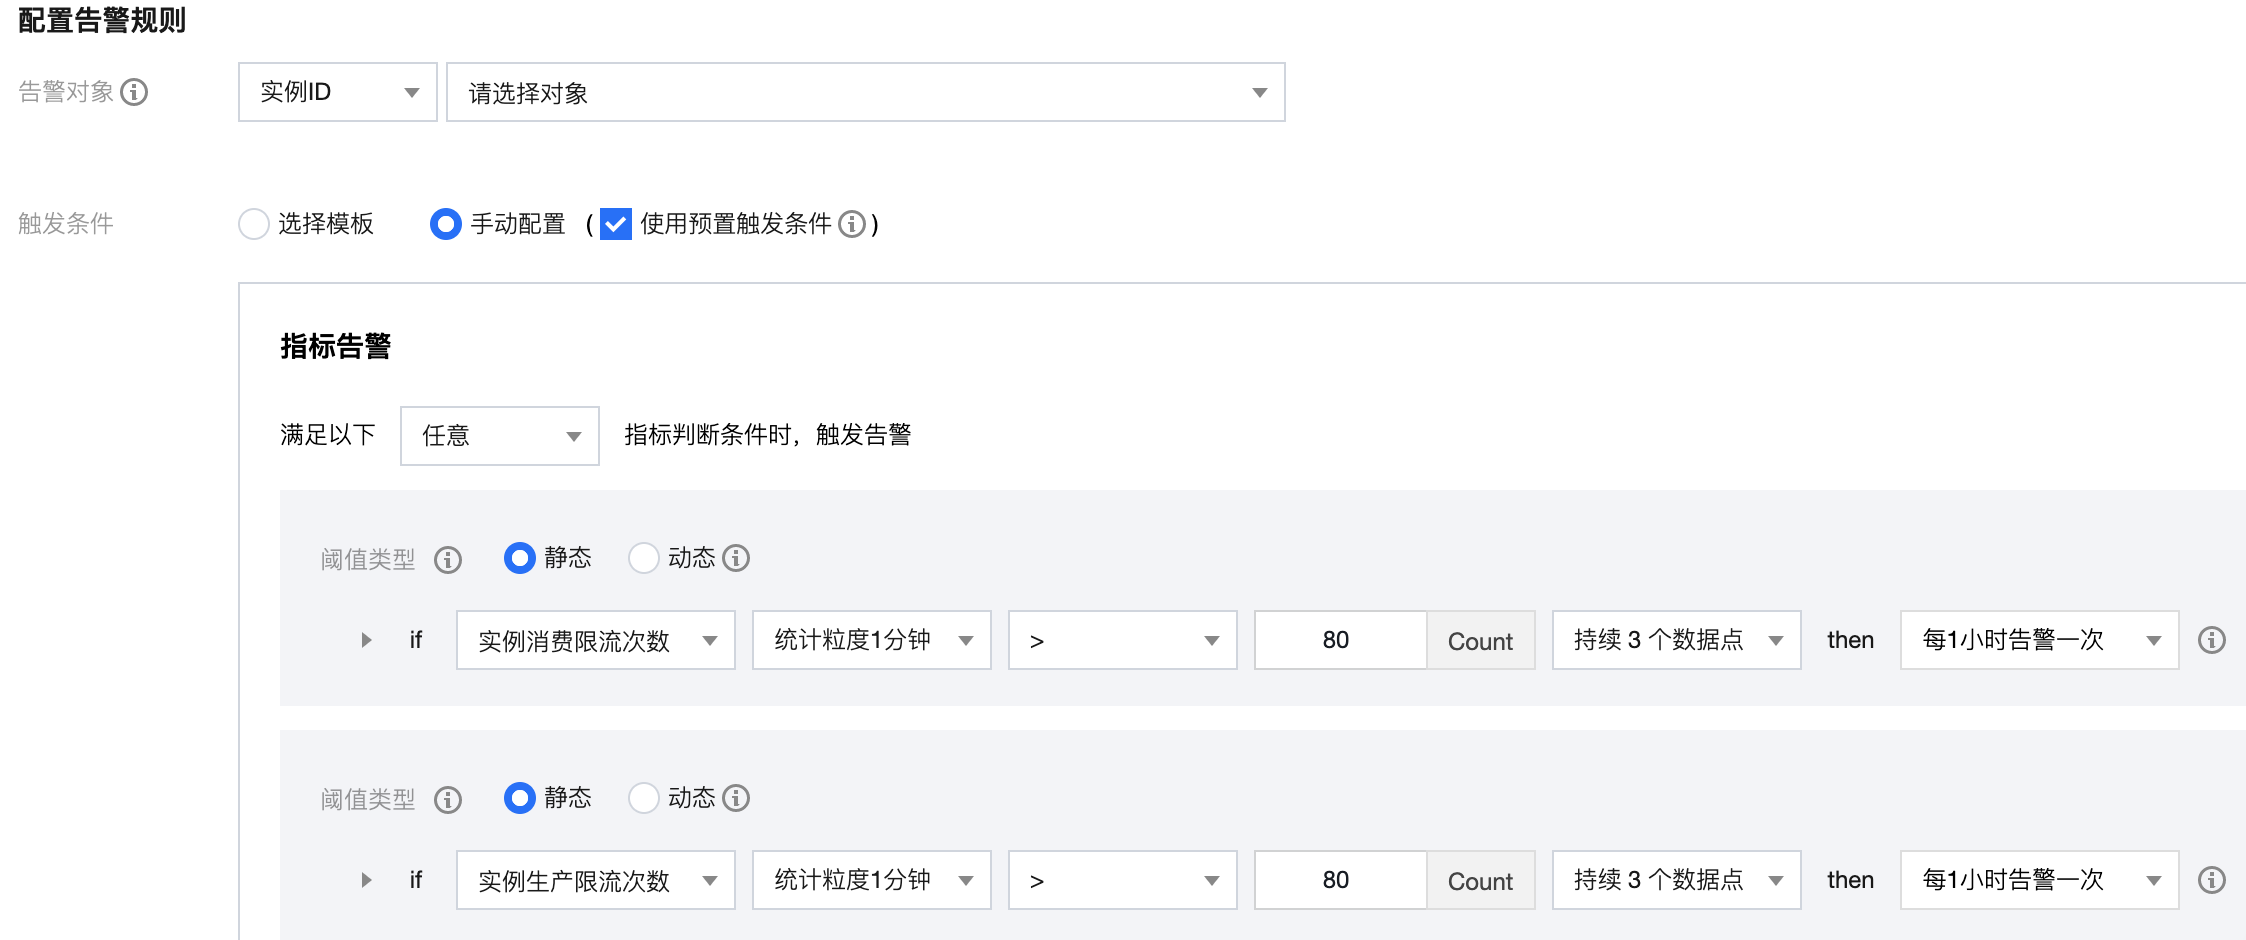Select 静态 radio in second rule
The height and width of the screenshot is (940, 2246).
tap(520, 798)
